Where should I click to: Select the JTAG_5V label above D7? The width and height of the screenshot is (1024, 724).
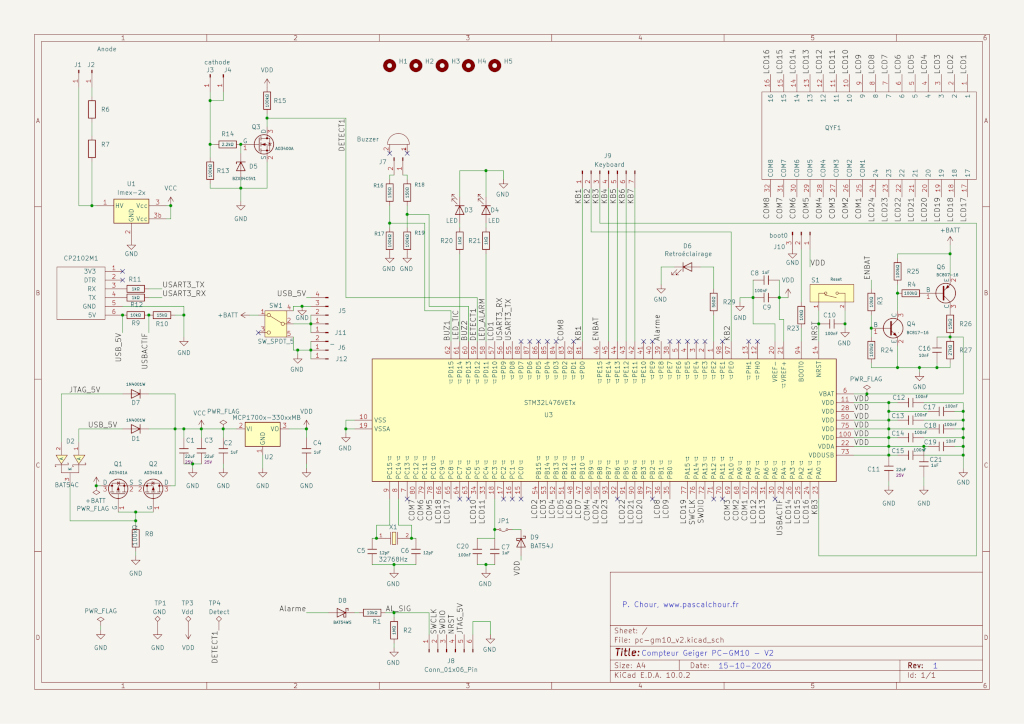[85, 390]
